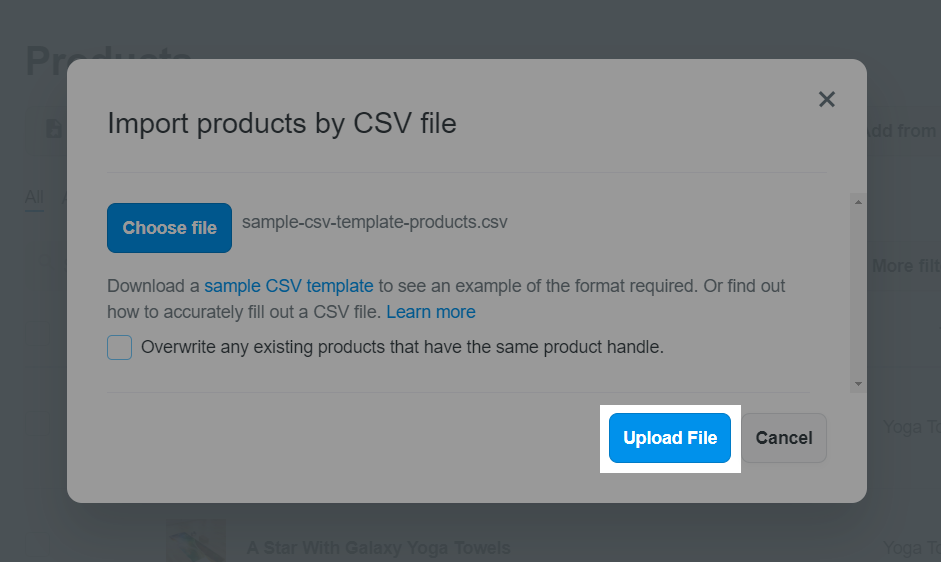This screenshot has height=562, width=941.
Task: Click the Add from option at top right
Action: (x=900, y=131)
